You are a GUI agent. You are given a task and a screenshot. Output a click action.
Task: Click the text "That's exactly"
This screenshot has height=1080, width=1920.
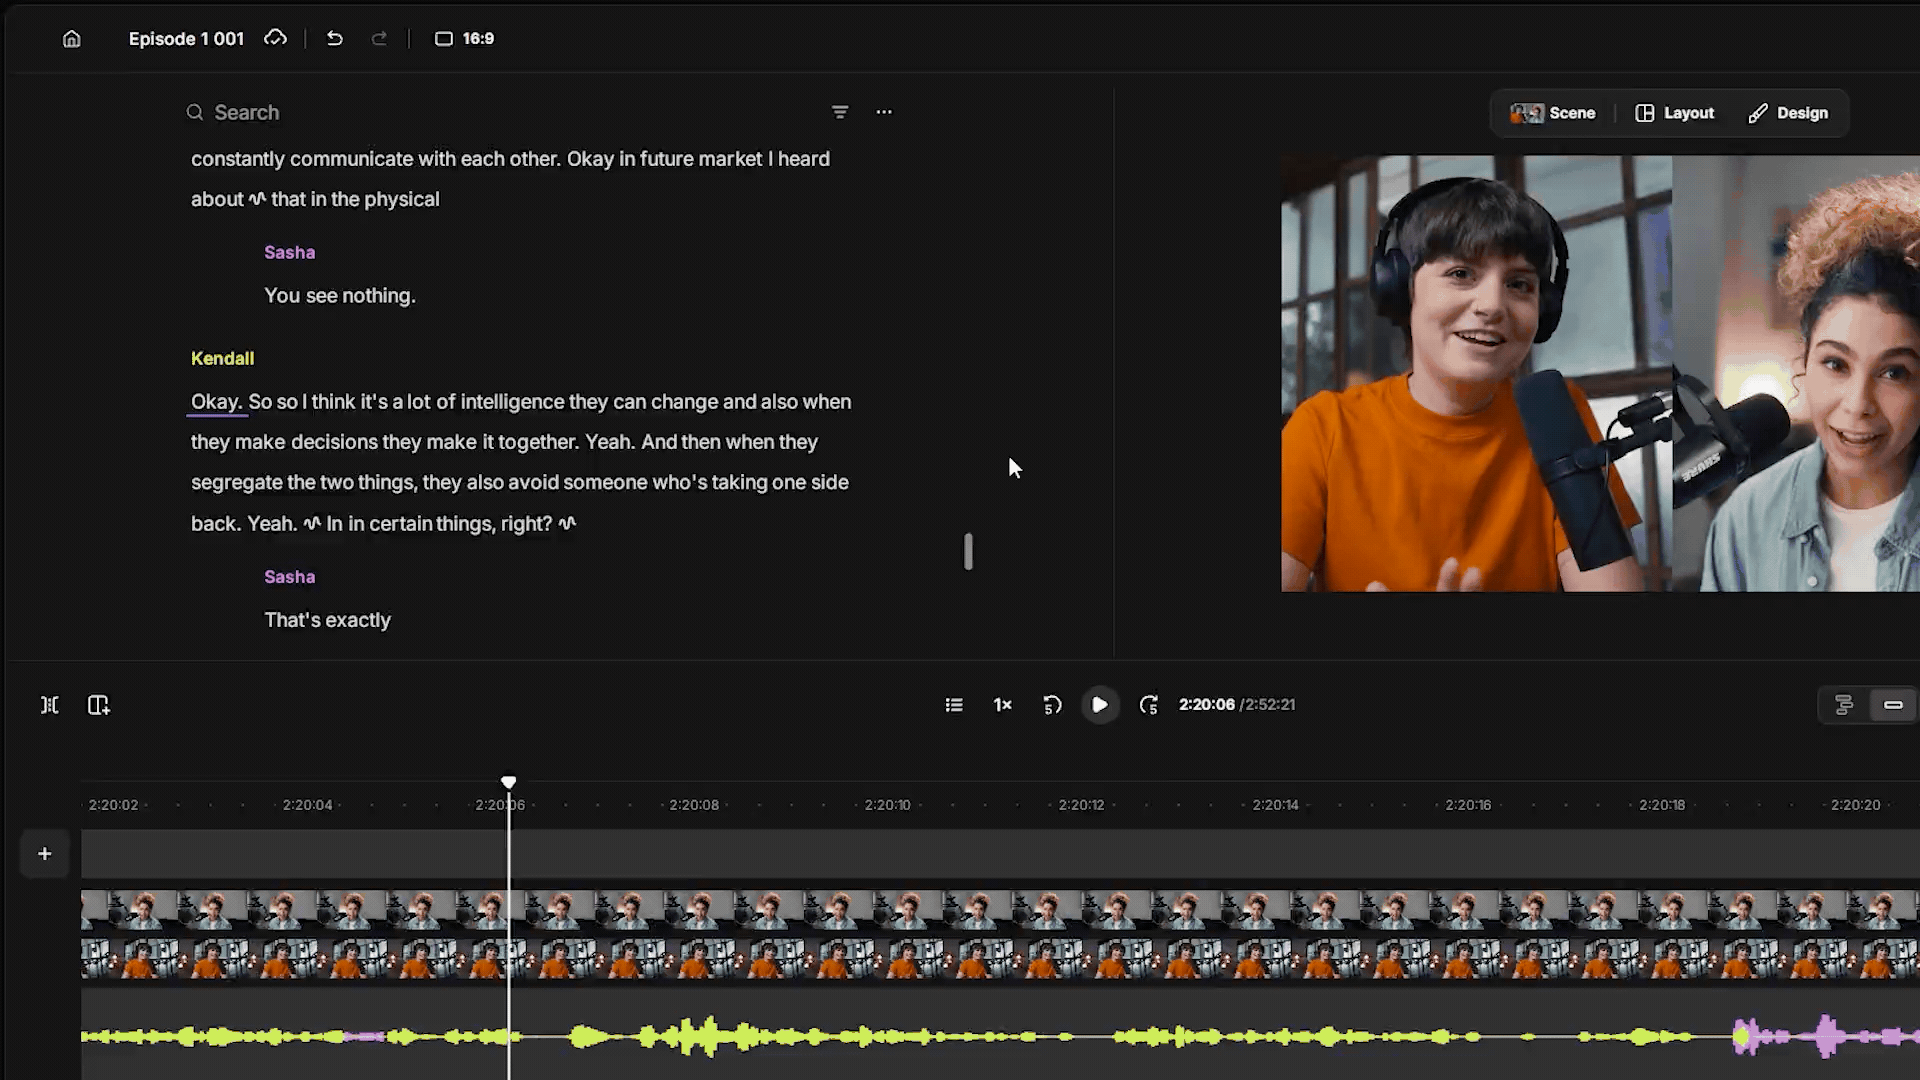327,620
